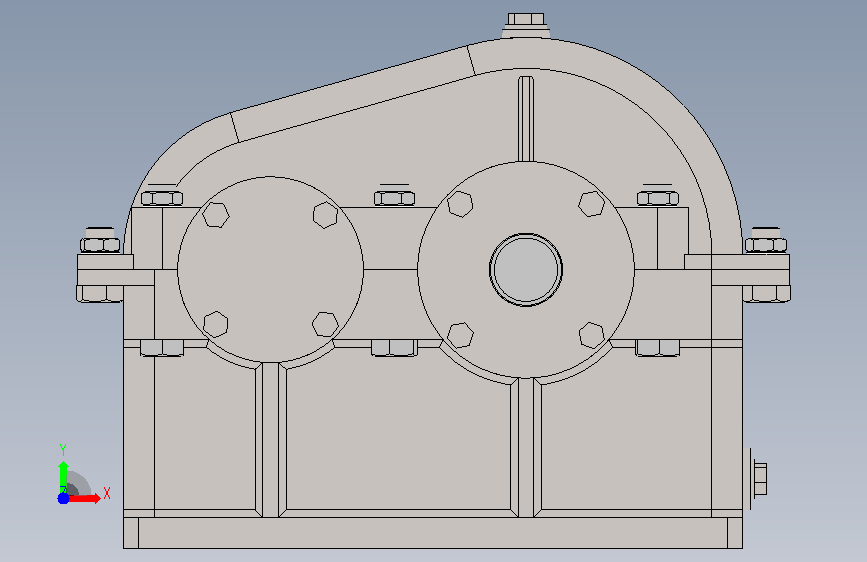The width and height of the screenshot is (867, 562).
Task: Select the far-left flange bolt nut
Action: [x=100, y=244]
